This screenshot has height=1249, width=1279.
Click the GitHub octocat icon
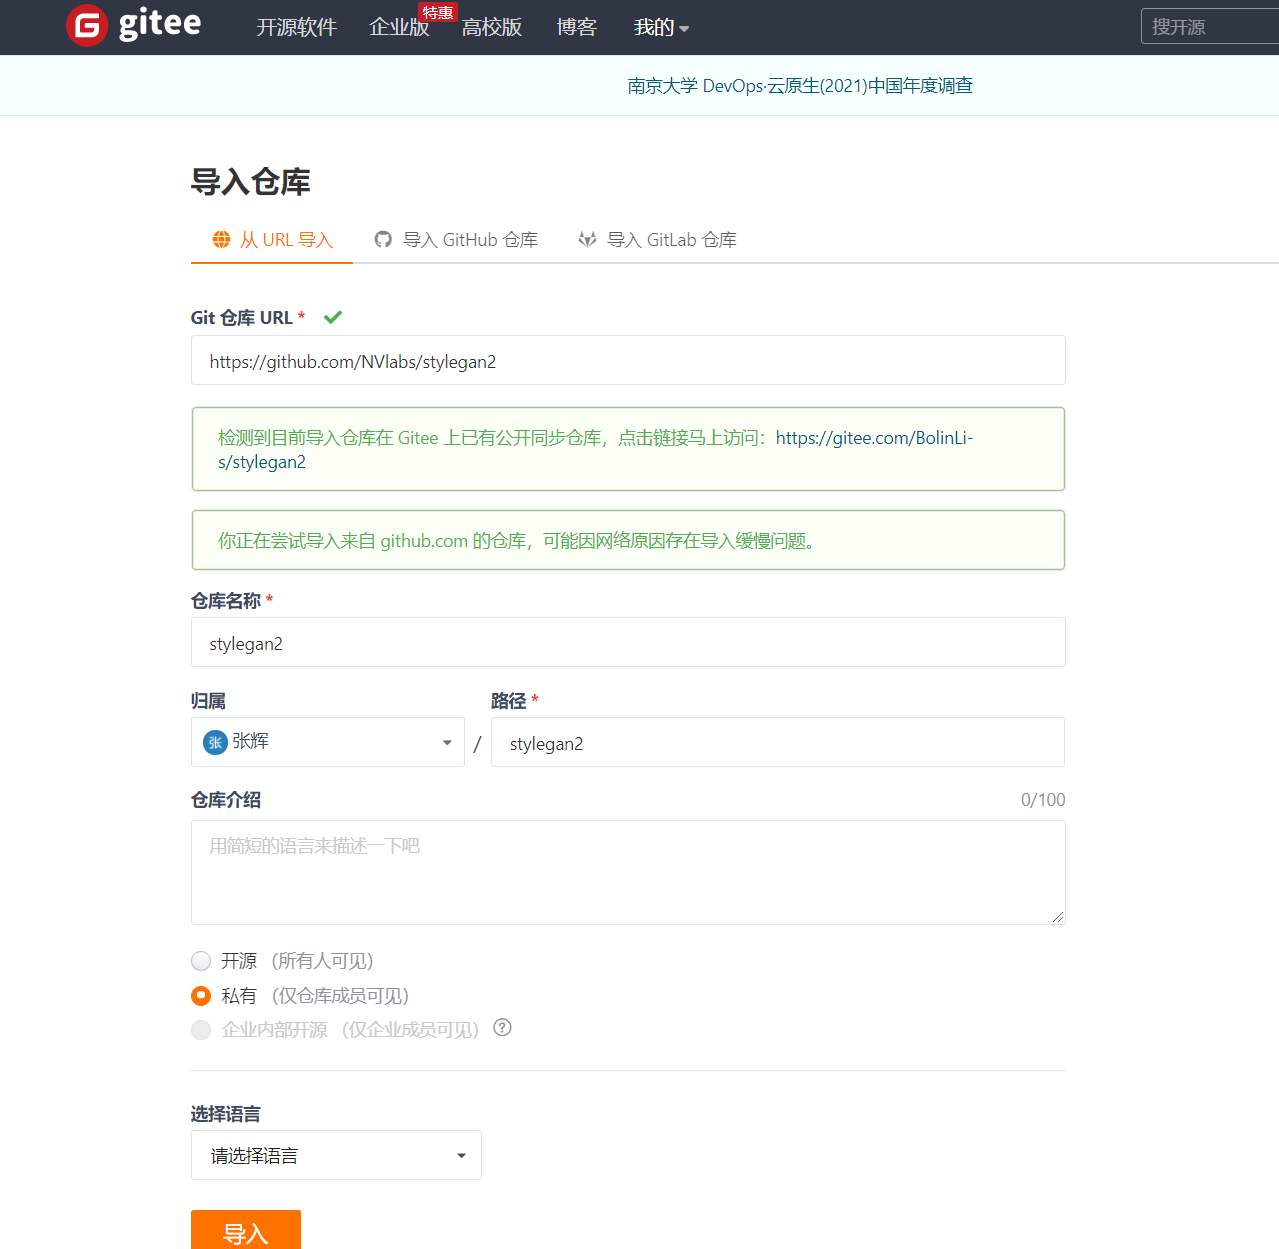click(x=383, y=239)
